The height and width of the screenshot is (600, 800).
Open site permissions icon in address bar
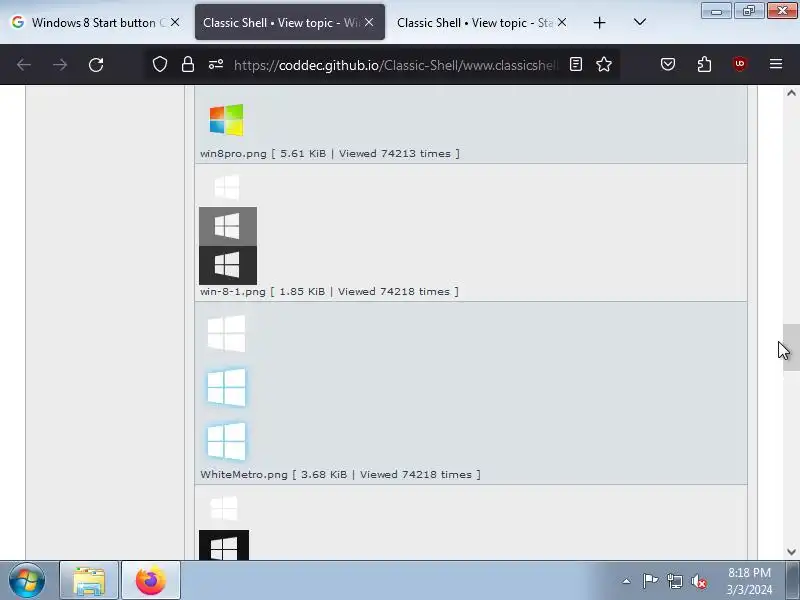[x=216, y=64]
